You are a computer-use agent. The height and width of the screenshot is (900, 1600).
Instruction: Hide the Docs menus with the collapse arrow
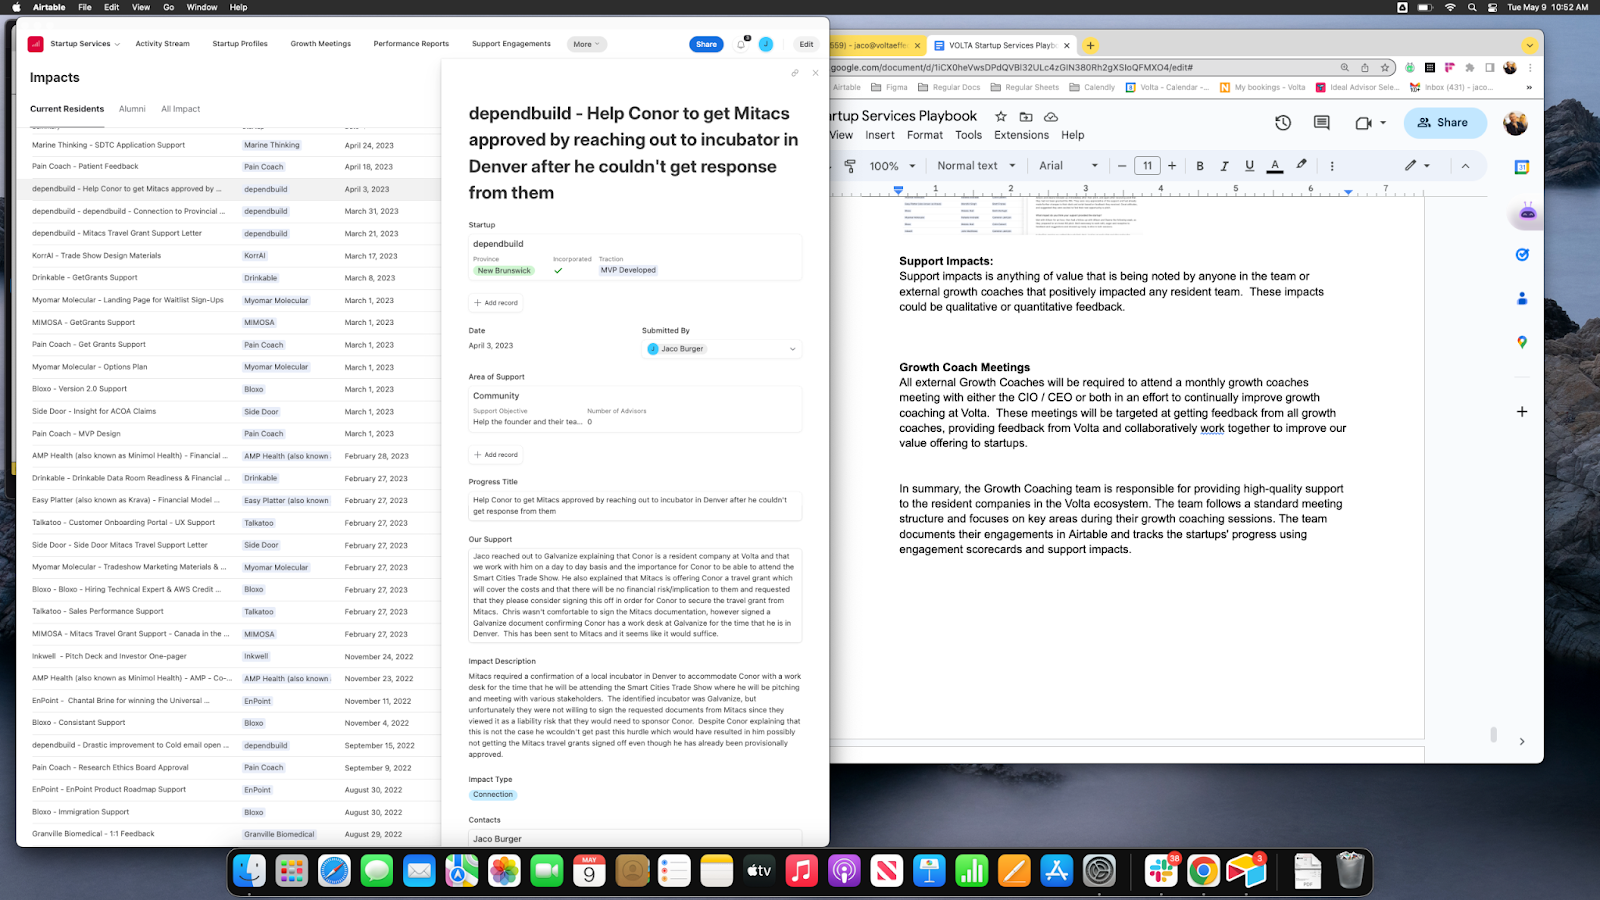(x=1465, y=166)
